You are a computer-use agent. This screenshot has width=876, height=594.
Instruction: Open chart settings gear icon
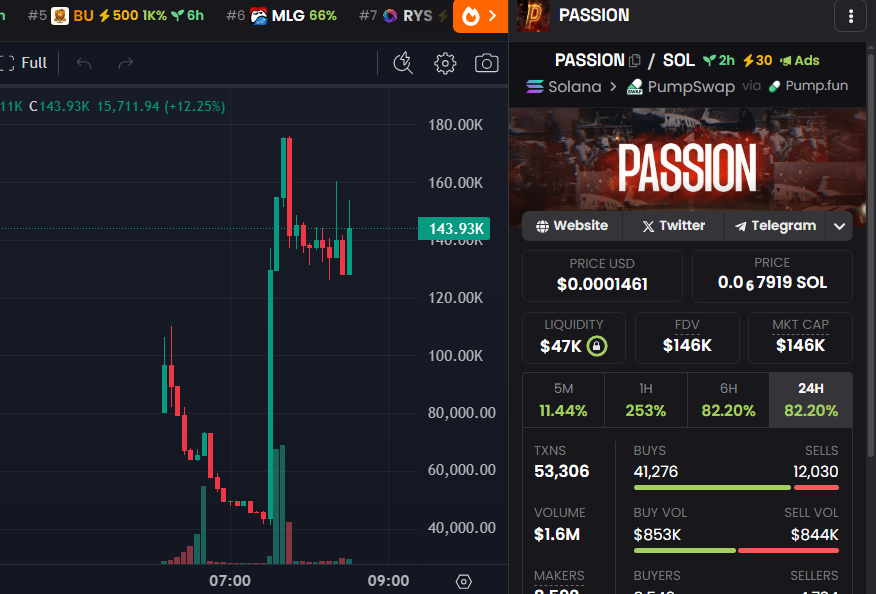click(445, 63)
